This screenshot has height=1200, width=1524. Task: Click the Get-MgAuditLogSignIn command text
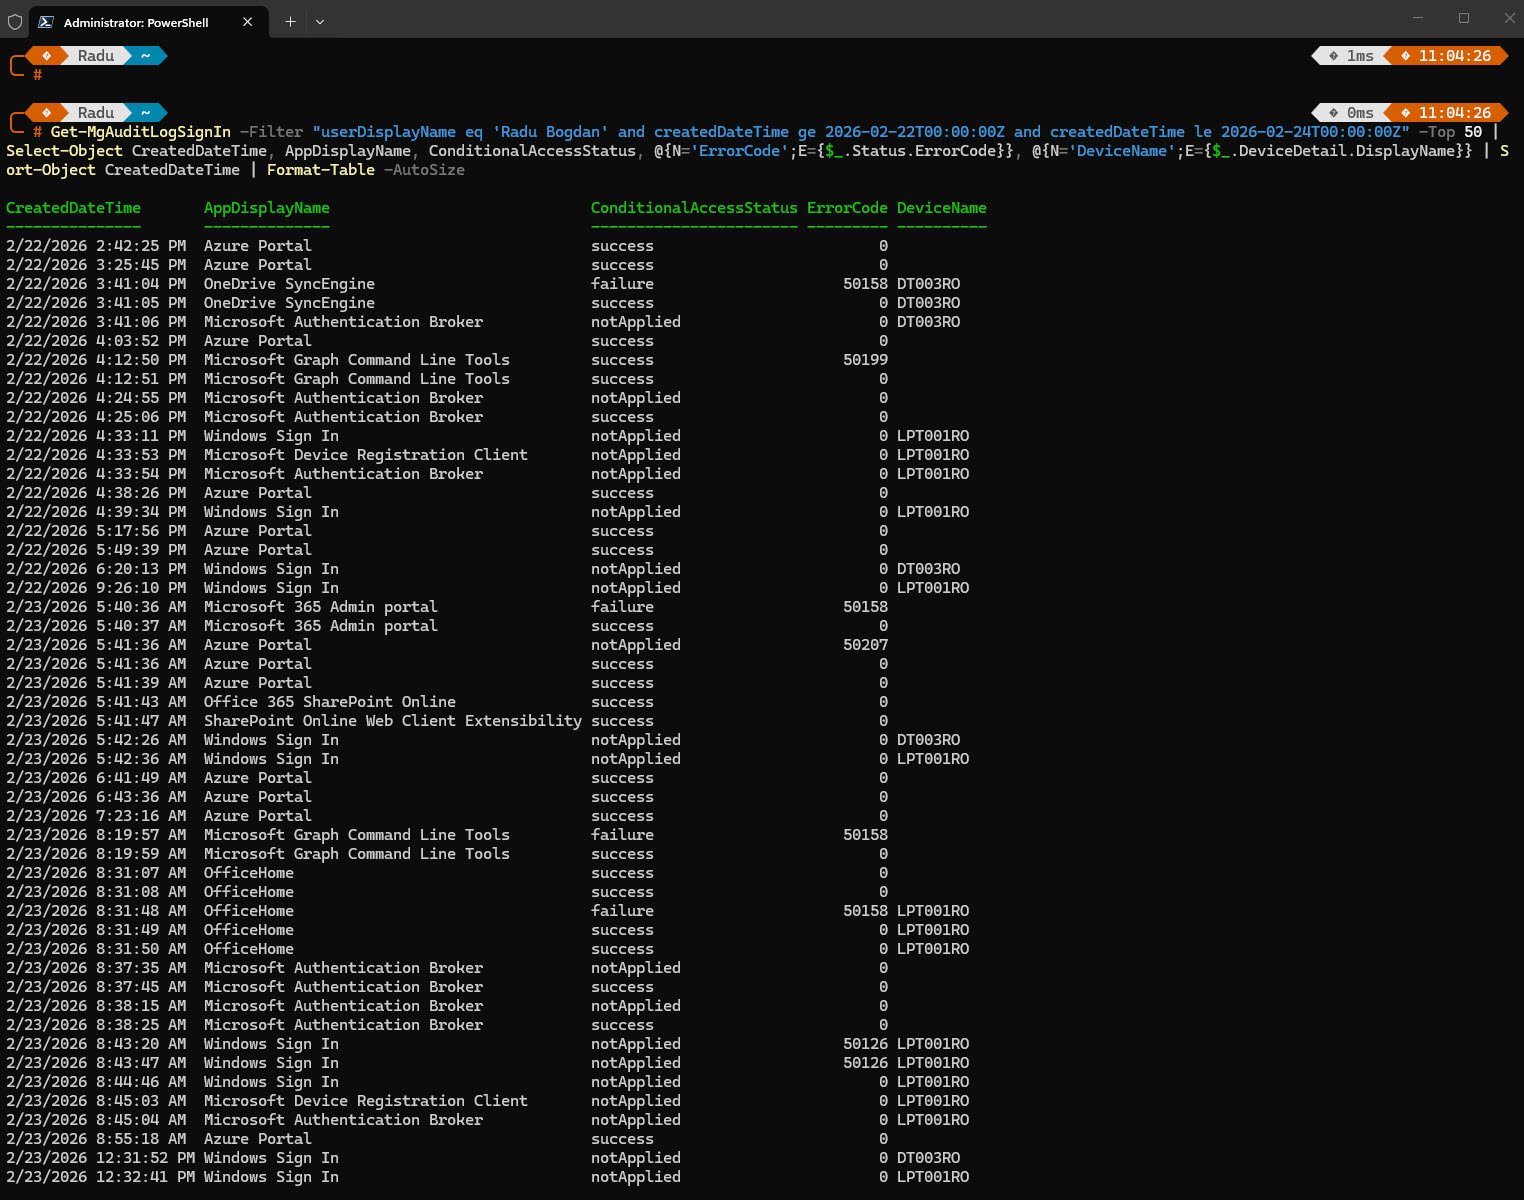coord(140,132)
